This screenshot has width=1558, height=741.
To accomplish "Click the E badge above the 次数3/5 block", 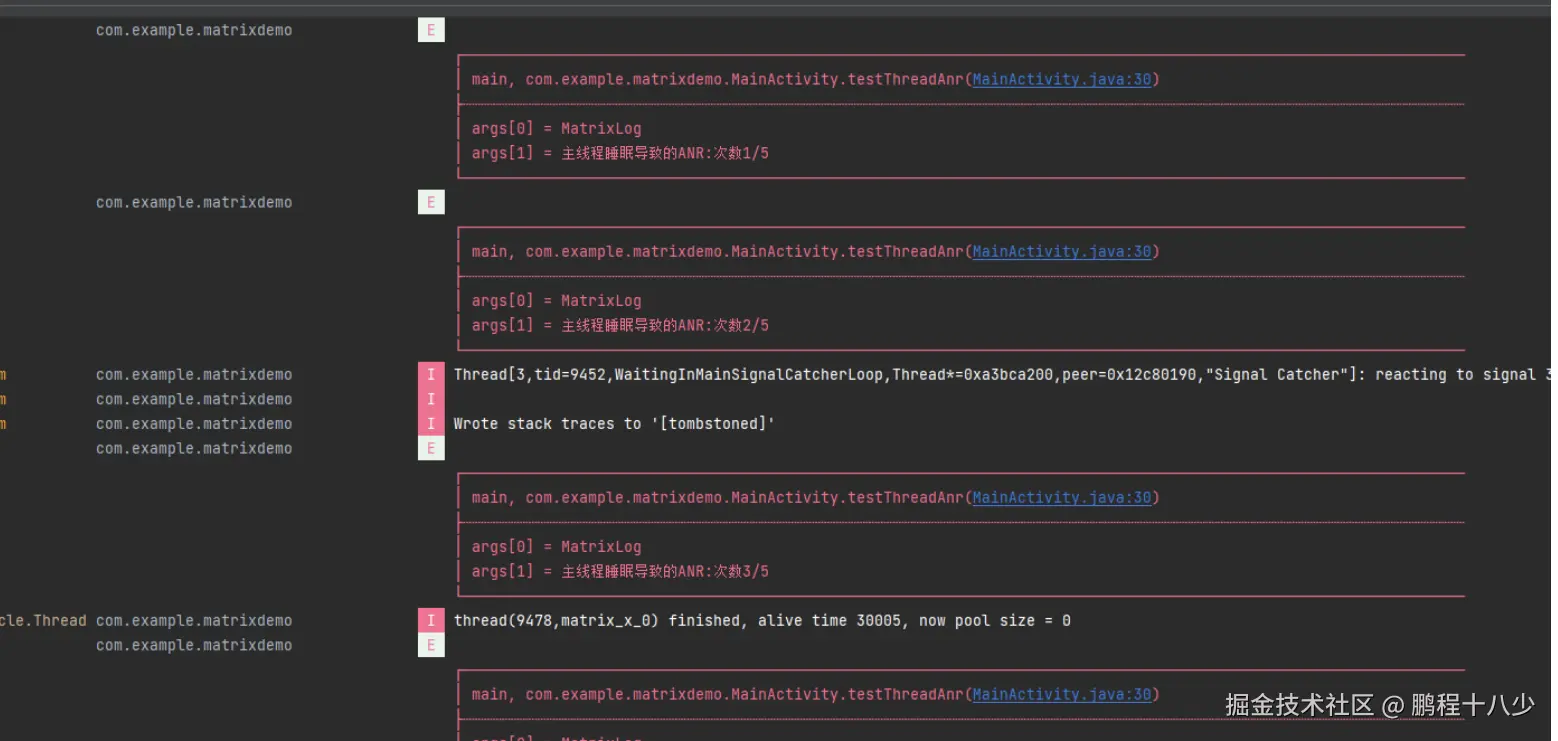I will (x=431, y=449).
